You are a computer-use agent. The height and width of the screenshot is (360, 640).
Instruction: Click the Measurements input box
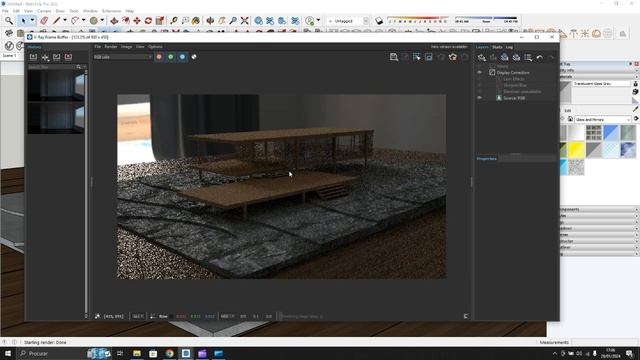pyautogui.click(x=605, y=342)
